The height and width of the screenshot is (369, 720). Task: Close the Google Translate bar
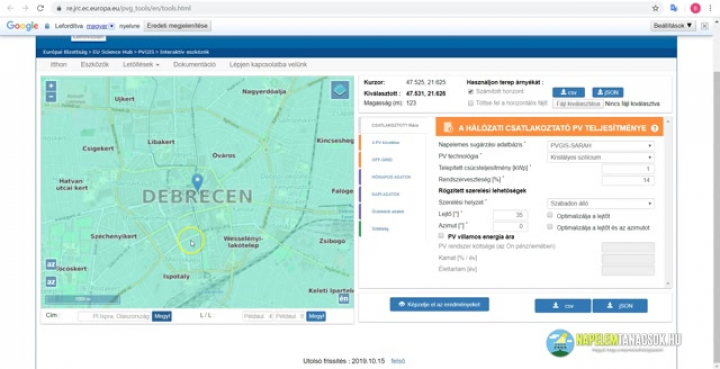click(705, 26)
